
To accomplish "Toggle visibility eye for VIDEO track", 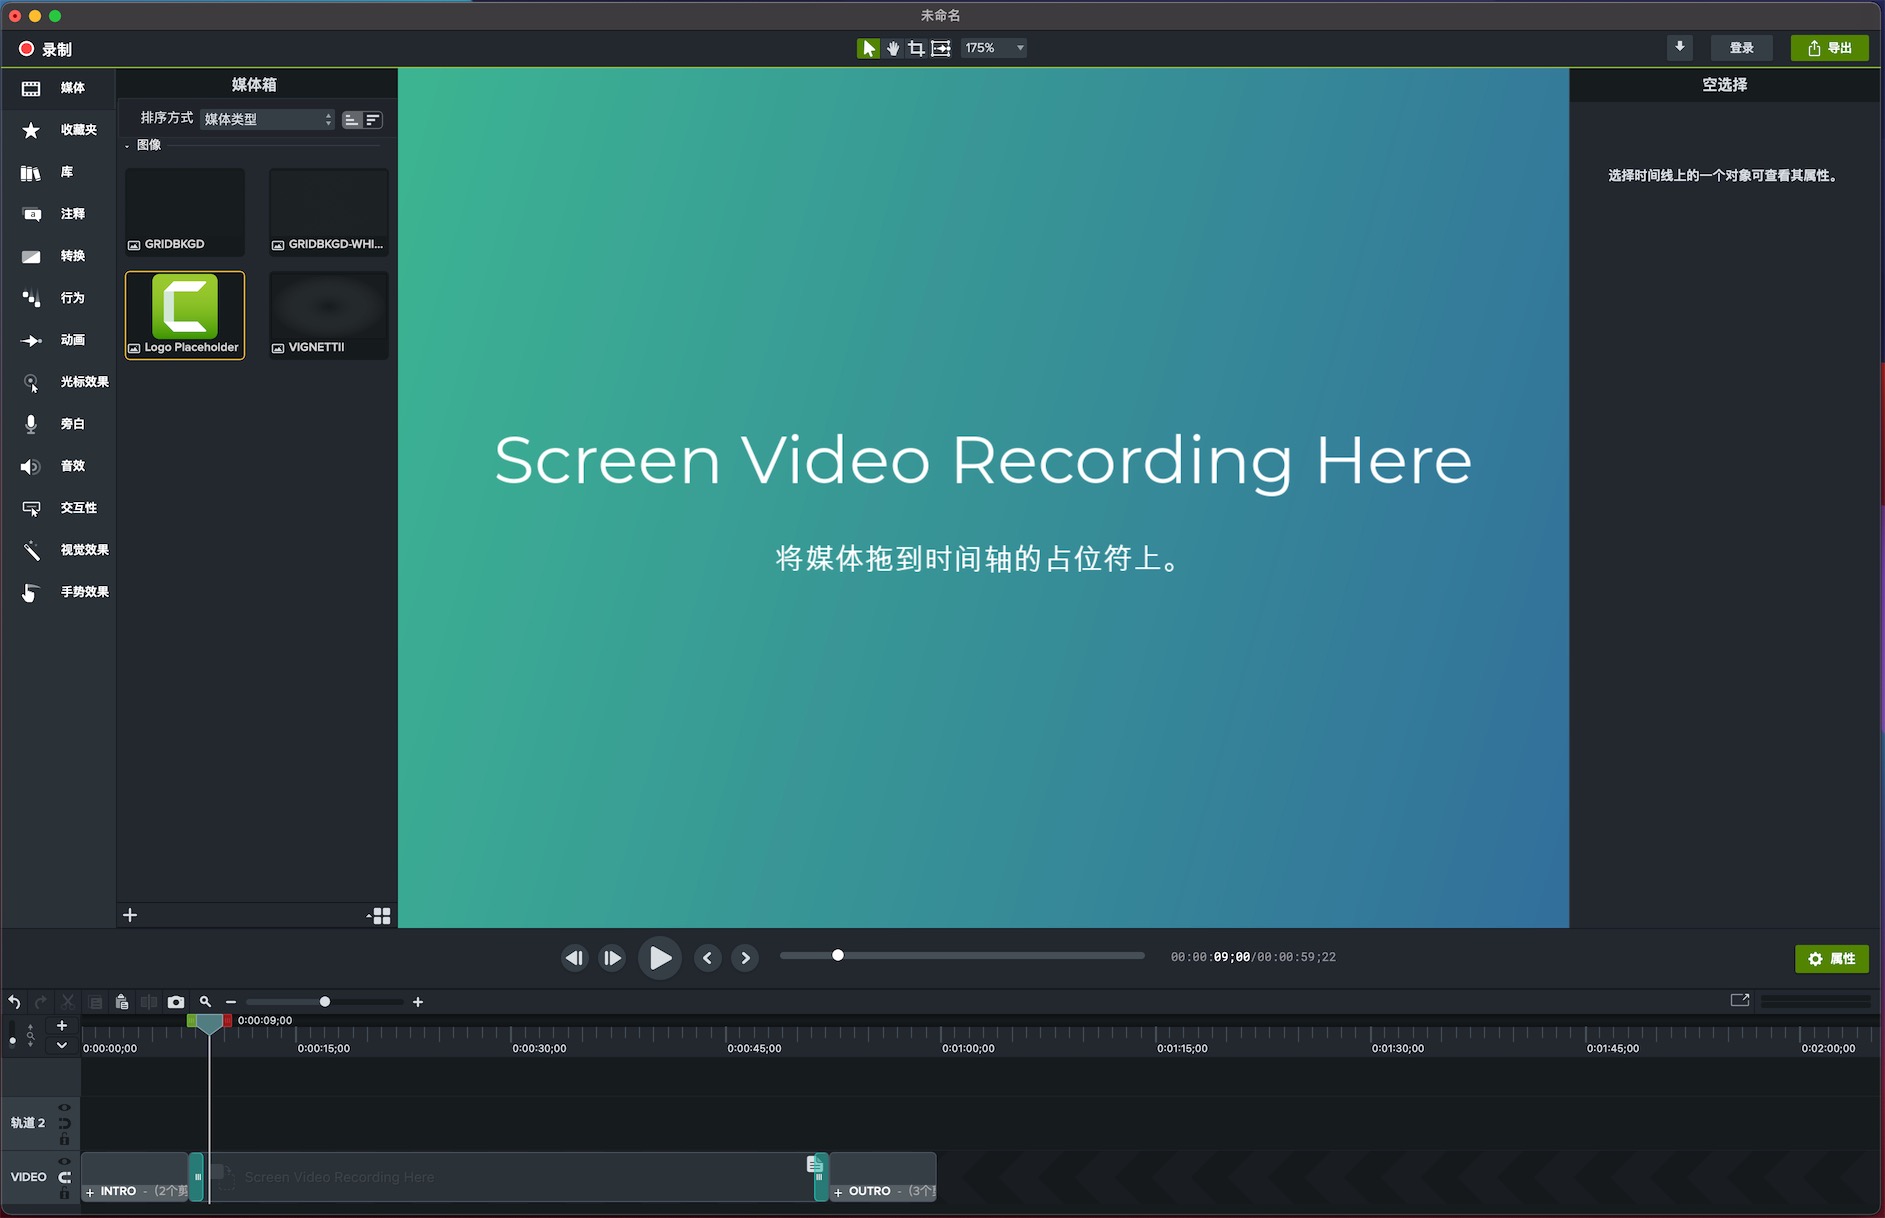I will (x=64, y=1162).
